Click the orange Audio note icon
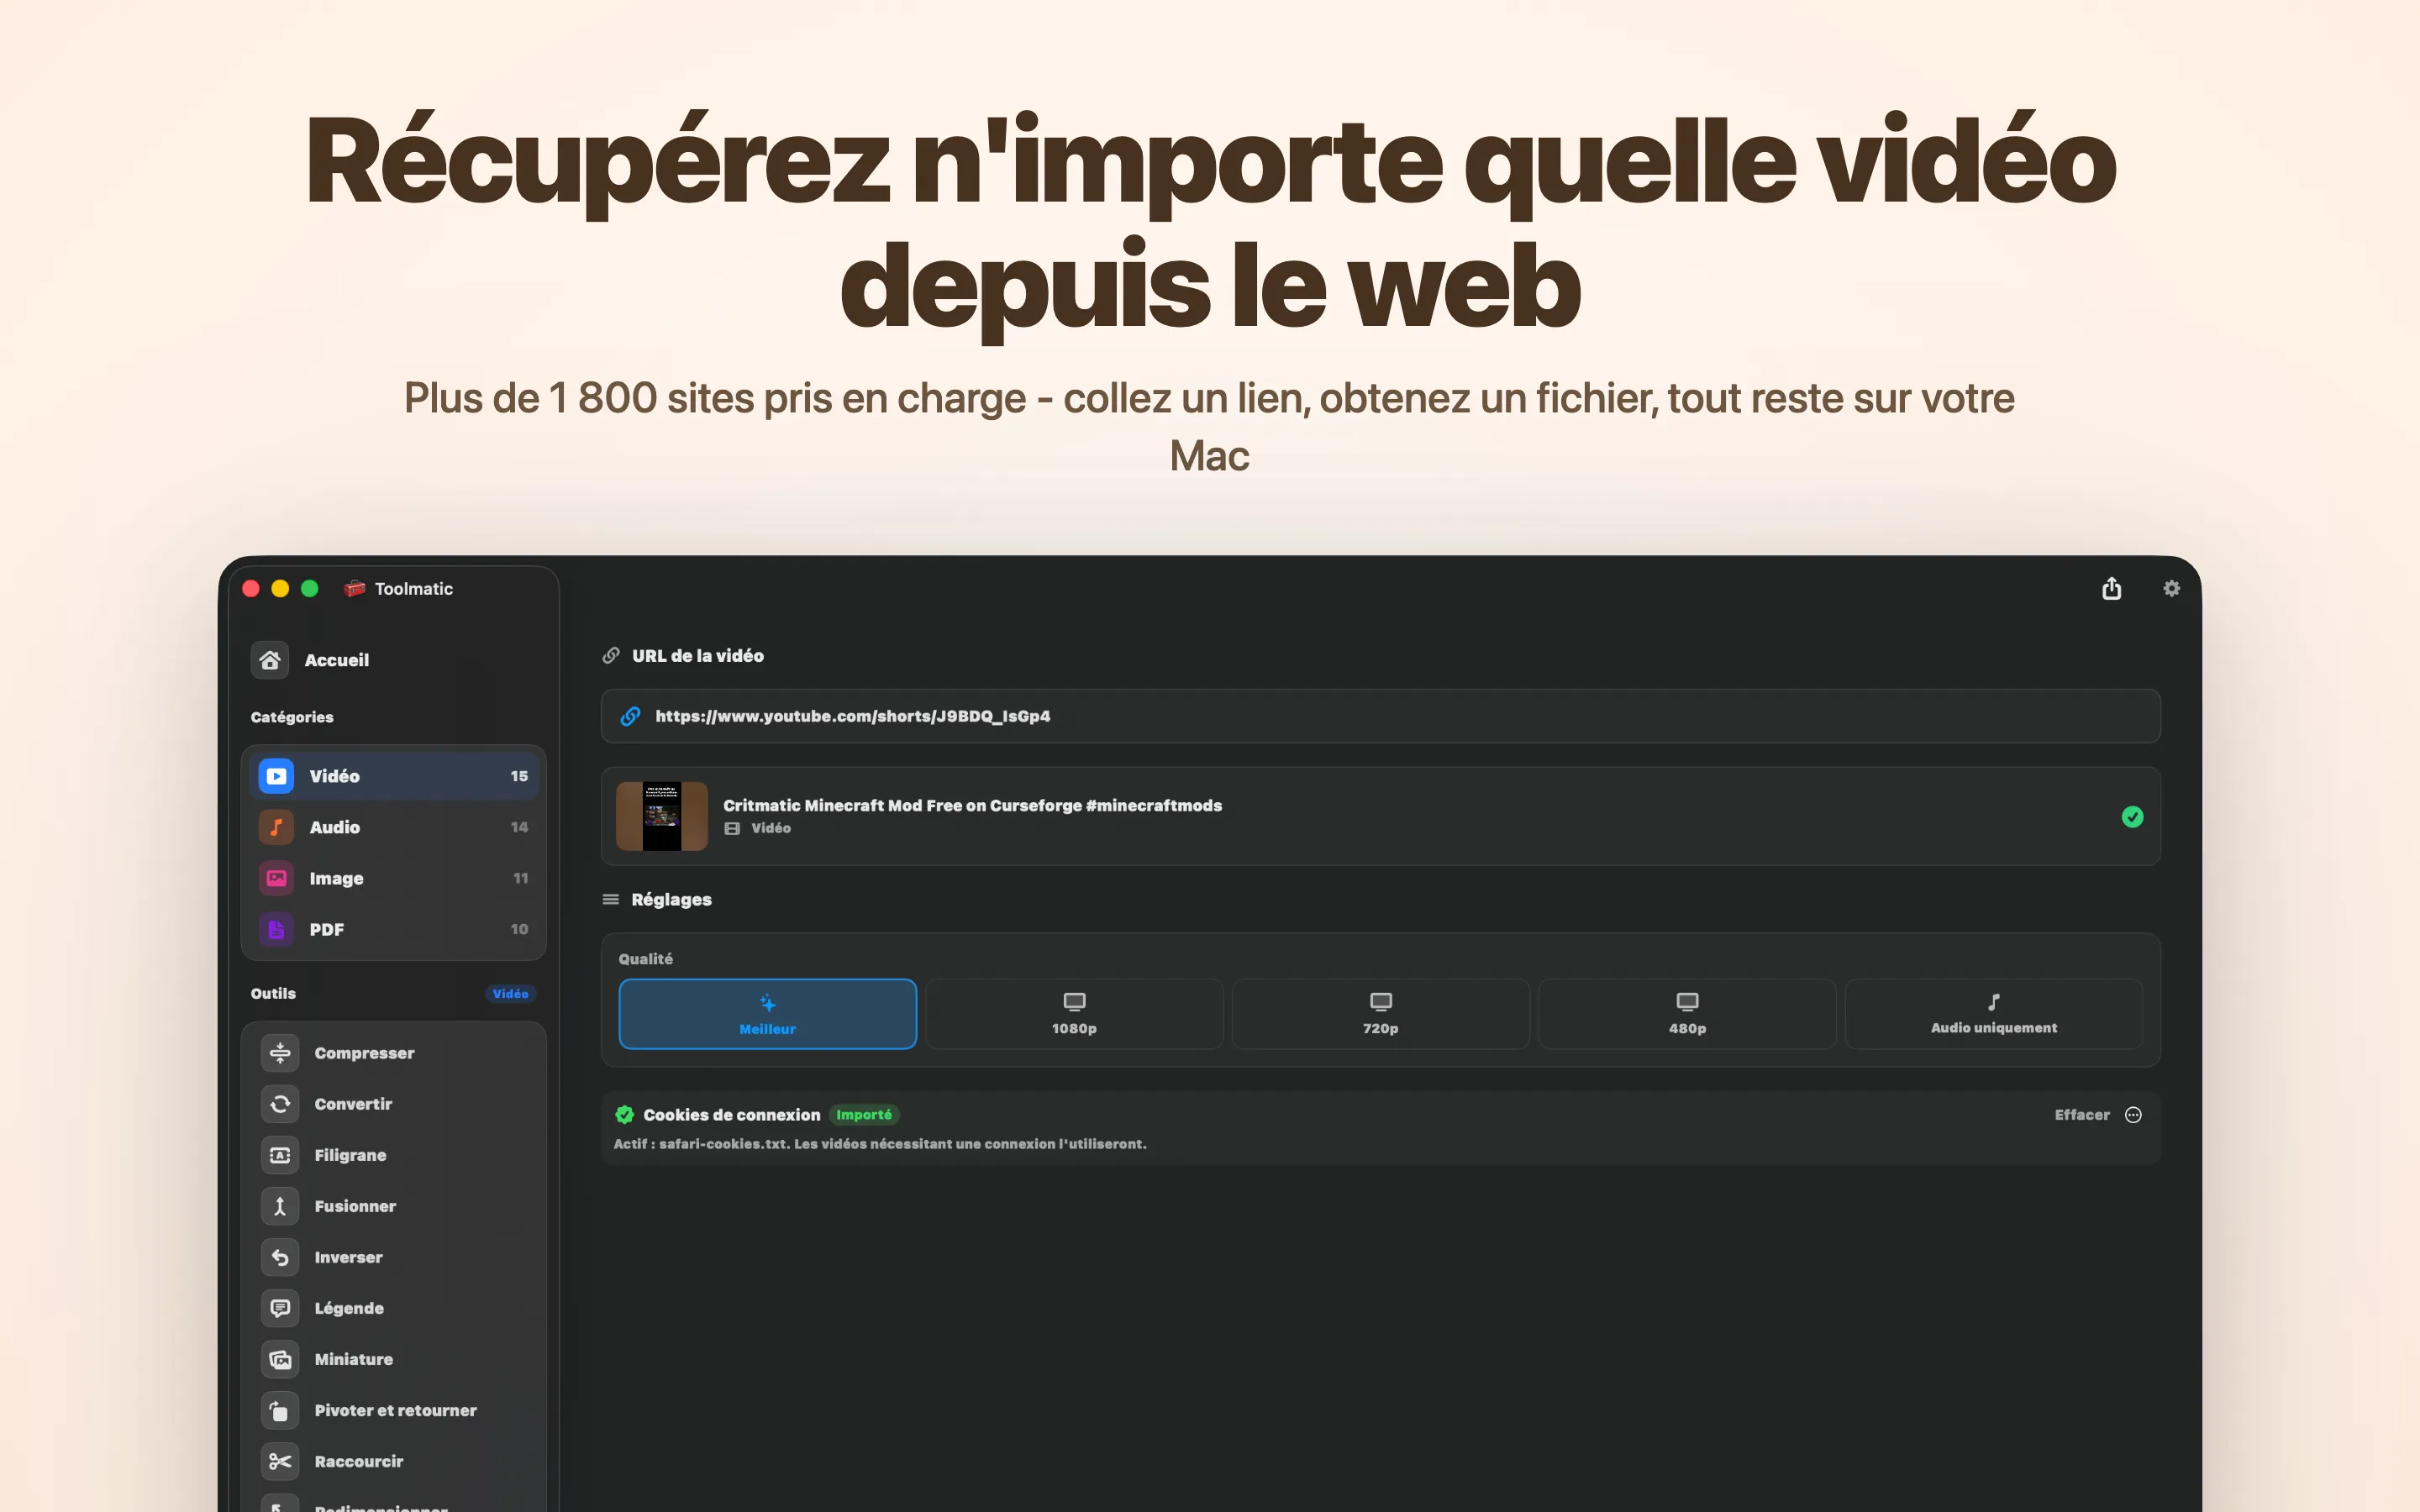 [276, 827]
